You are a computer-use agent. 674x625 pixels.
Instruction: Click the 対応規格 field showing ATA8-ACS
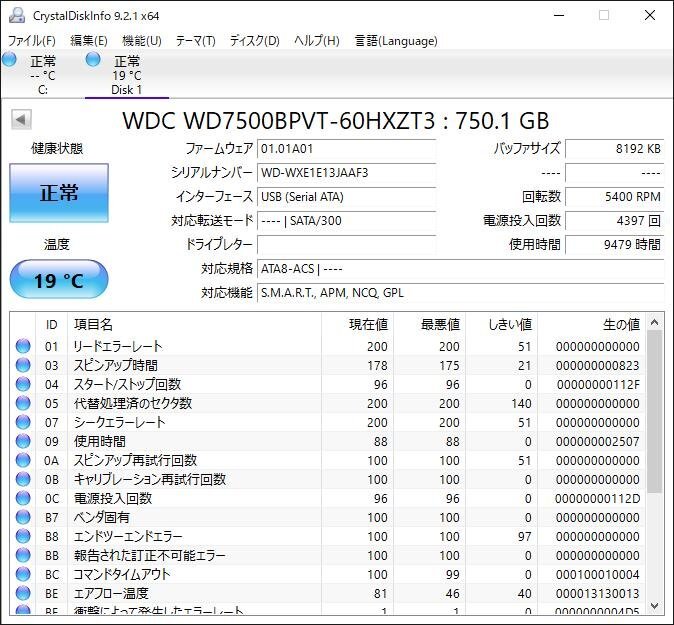460,269
